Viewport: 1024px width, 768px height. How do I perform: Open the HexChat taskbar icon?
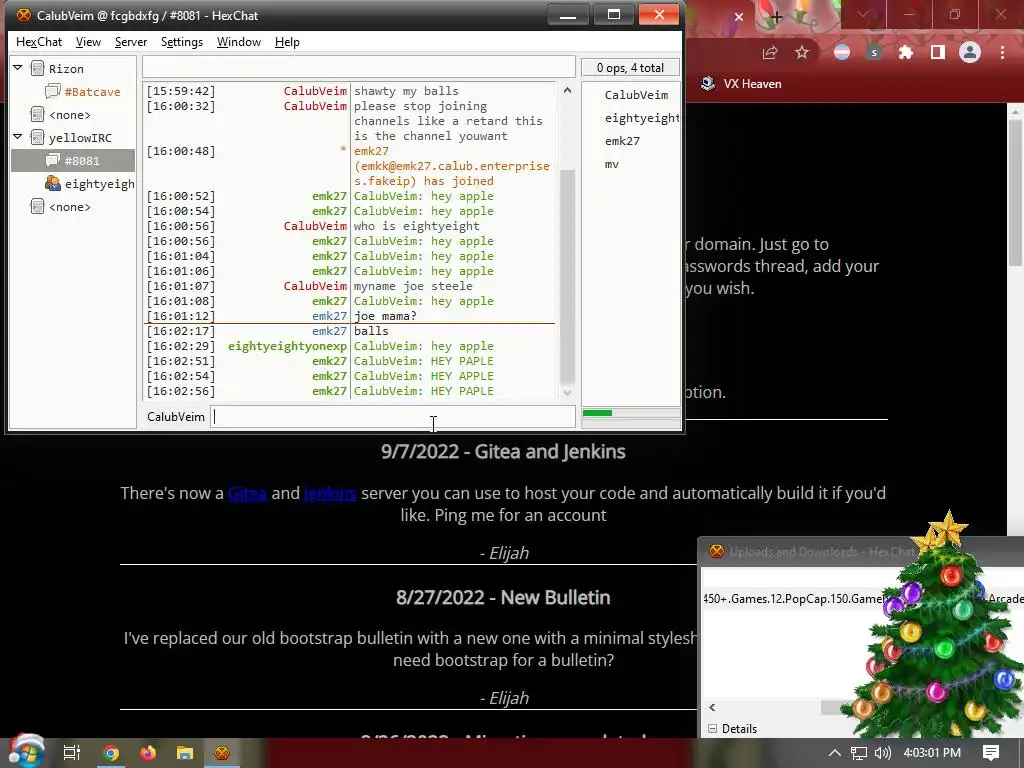[222, 753]
